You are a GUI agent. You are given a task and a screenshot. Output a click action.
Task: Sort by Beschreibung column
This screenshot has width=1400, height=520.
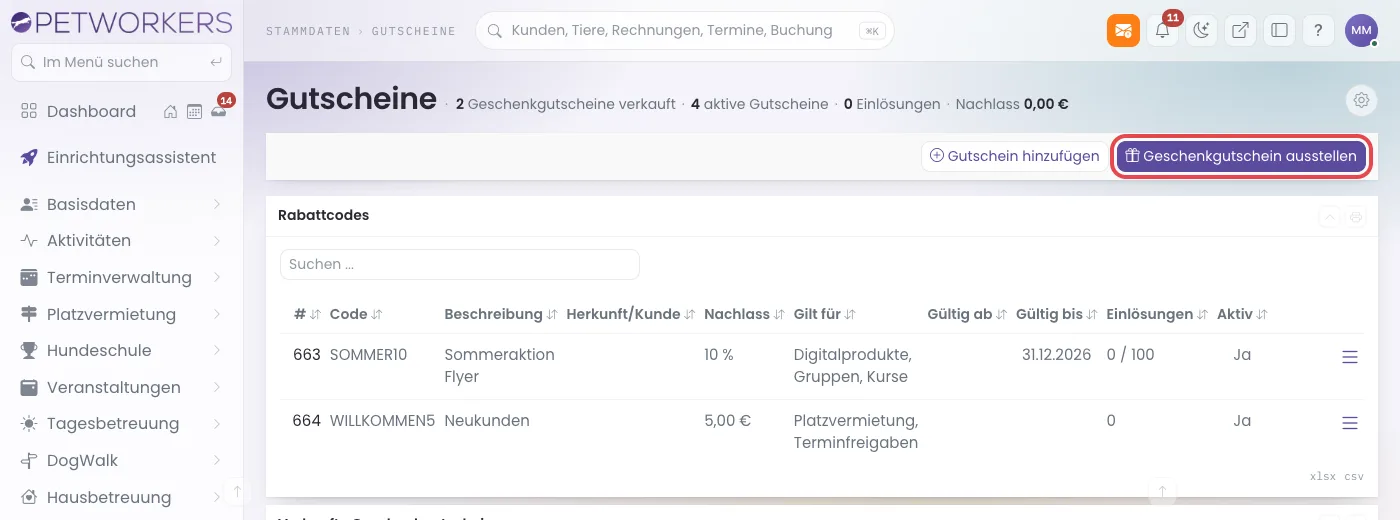501,314
